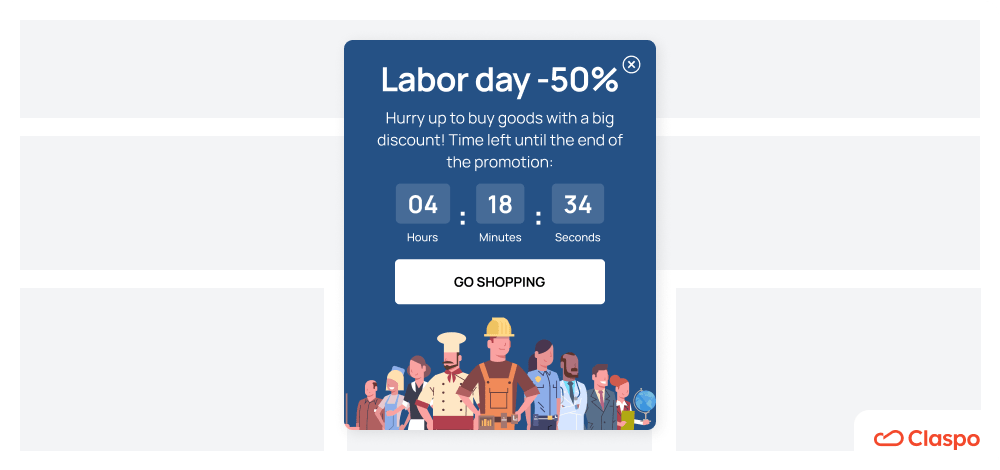The height and width of the screenshot is (470, 1000).
Task: Click the police officer figure
Action: pos(543,385)
